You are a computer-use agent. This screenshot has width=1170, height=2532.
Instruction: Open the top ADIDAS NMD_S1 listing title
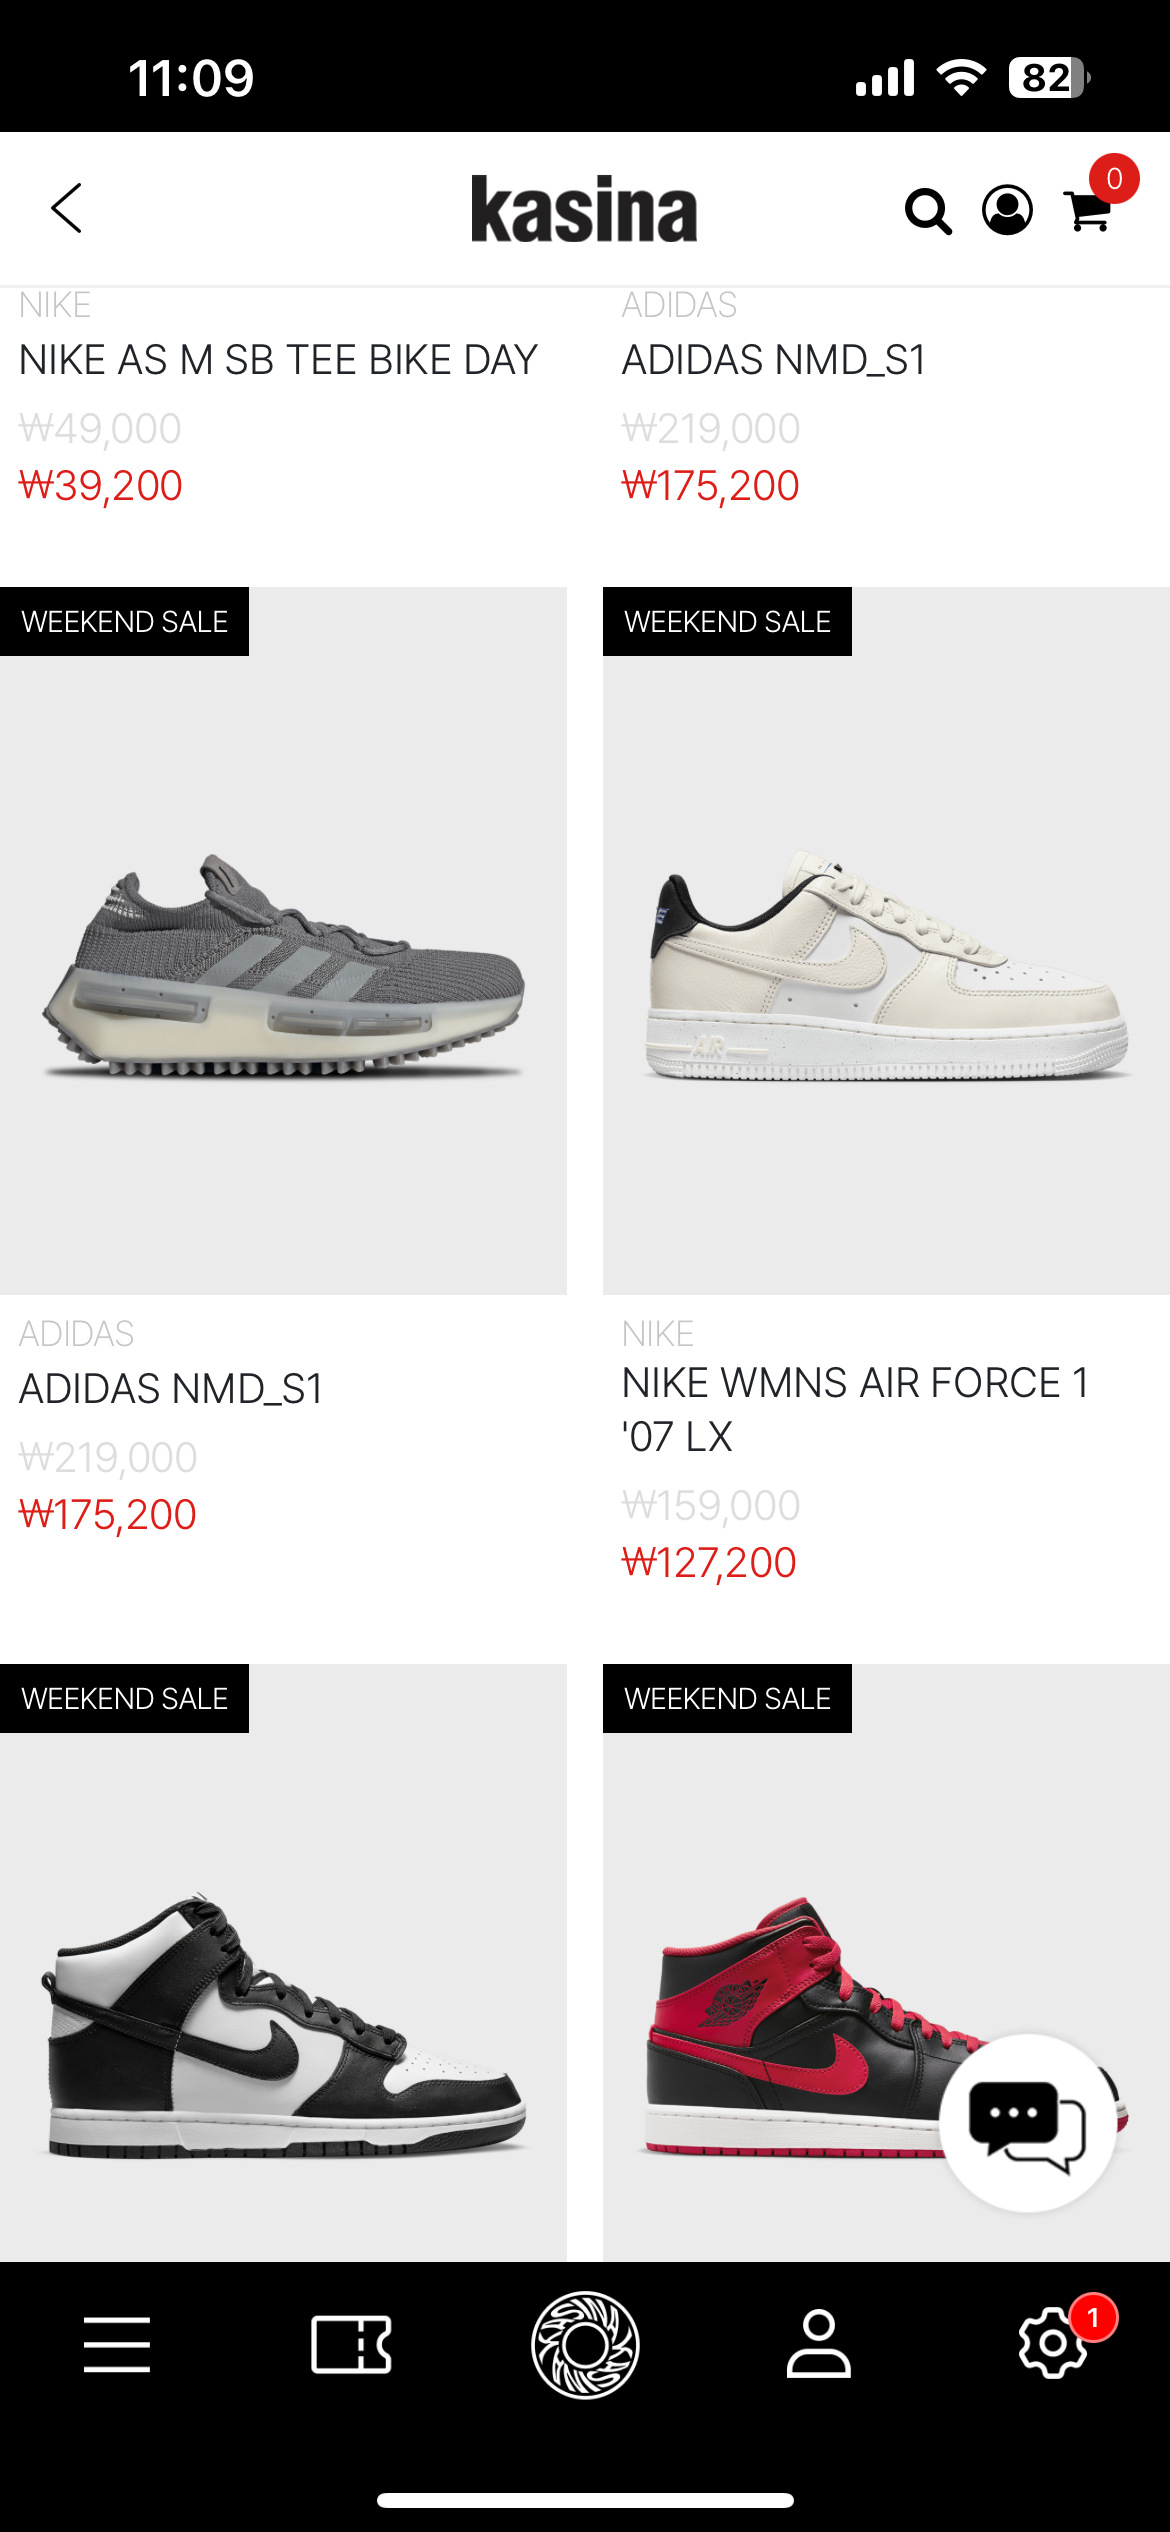click(774, 360)
